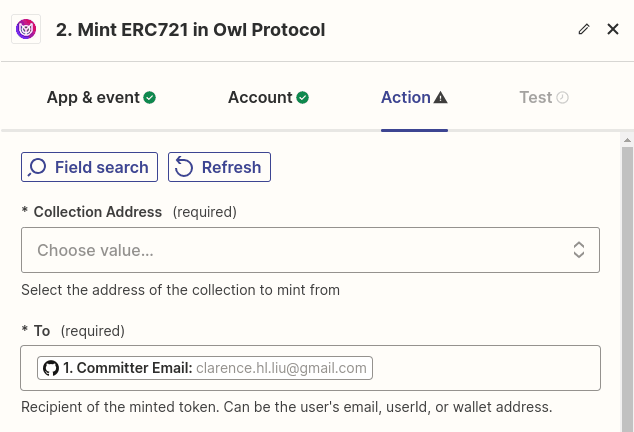This screenshot has height=432, width=634.
Task: Click the up-down chevron in Choose value
Action: click(x=579, y=250)
